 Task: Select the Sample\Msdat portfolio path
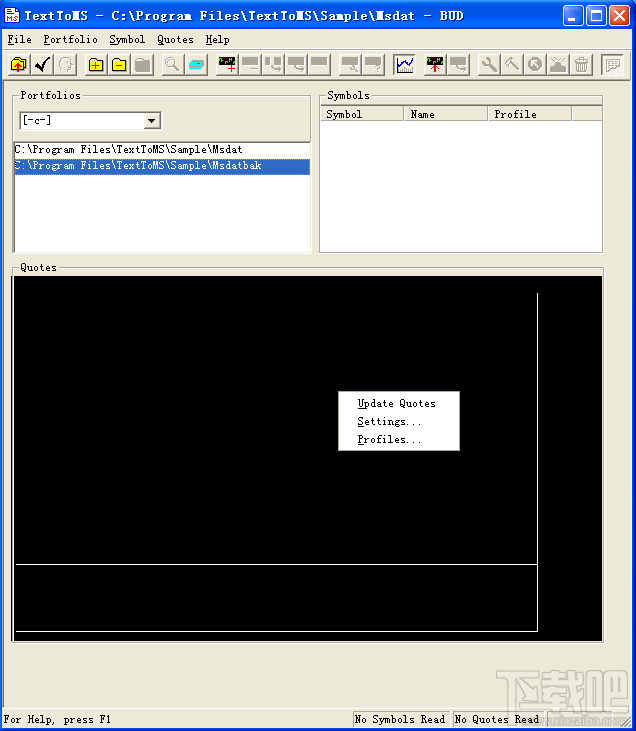[162, 150]
